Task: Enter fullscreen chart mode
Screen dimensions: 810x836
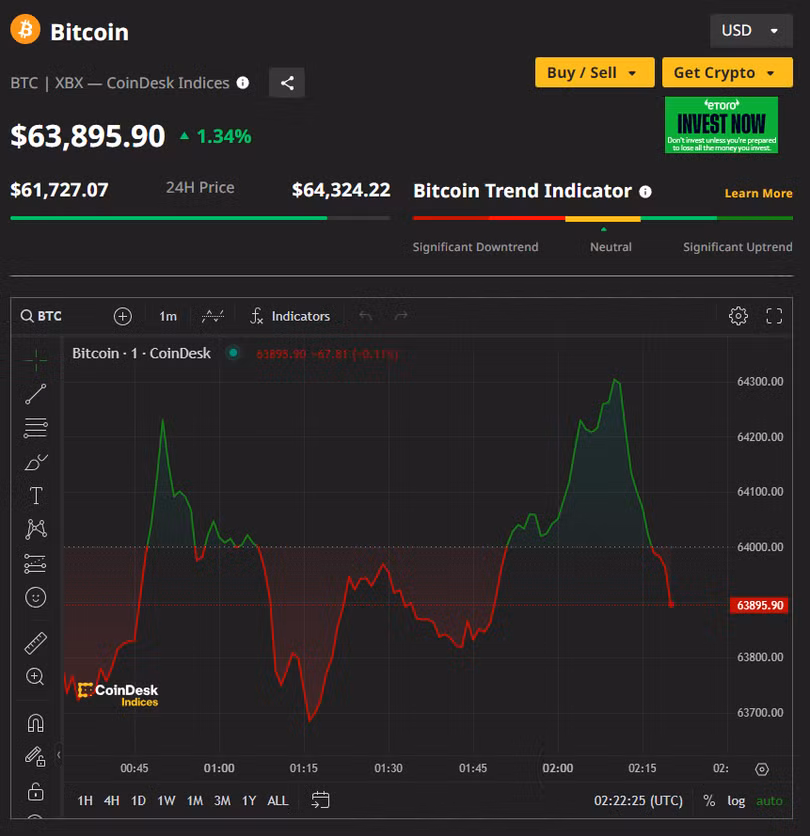Action: 774,316
